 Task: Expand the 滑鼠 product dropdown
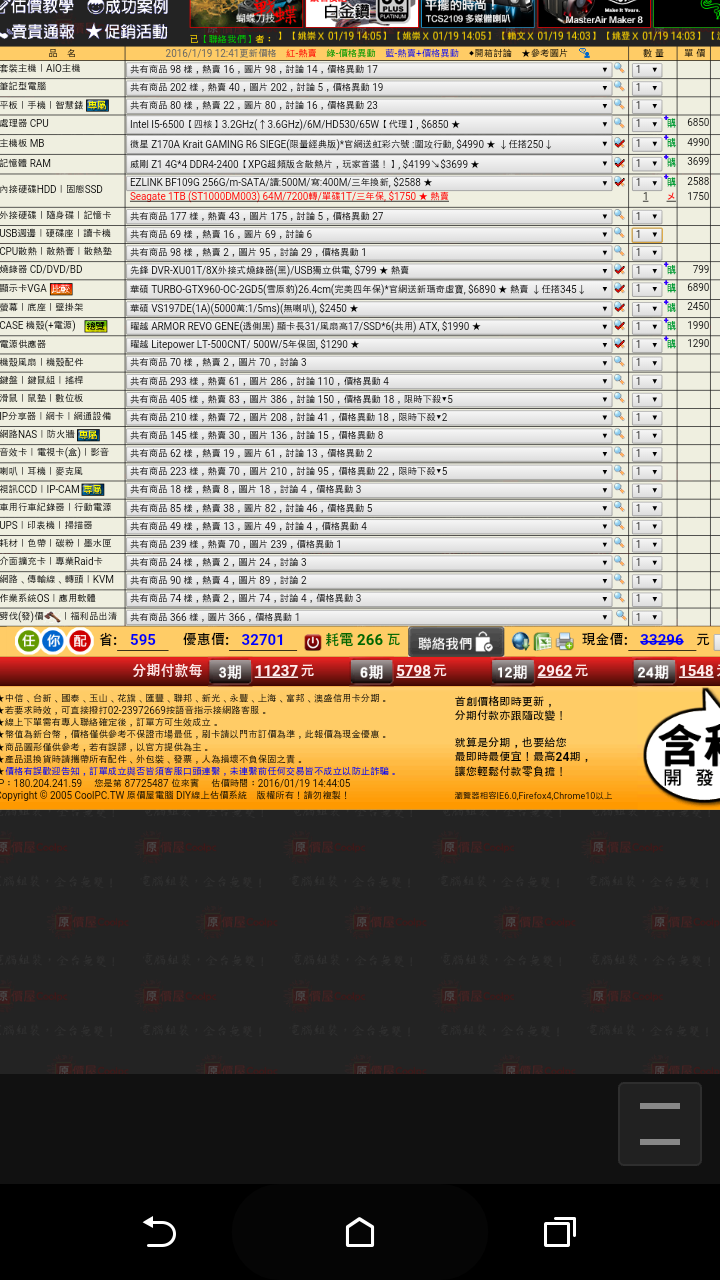[369, 399]
